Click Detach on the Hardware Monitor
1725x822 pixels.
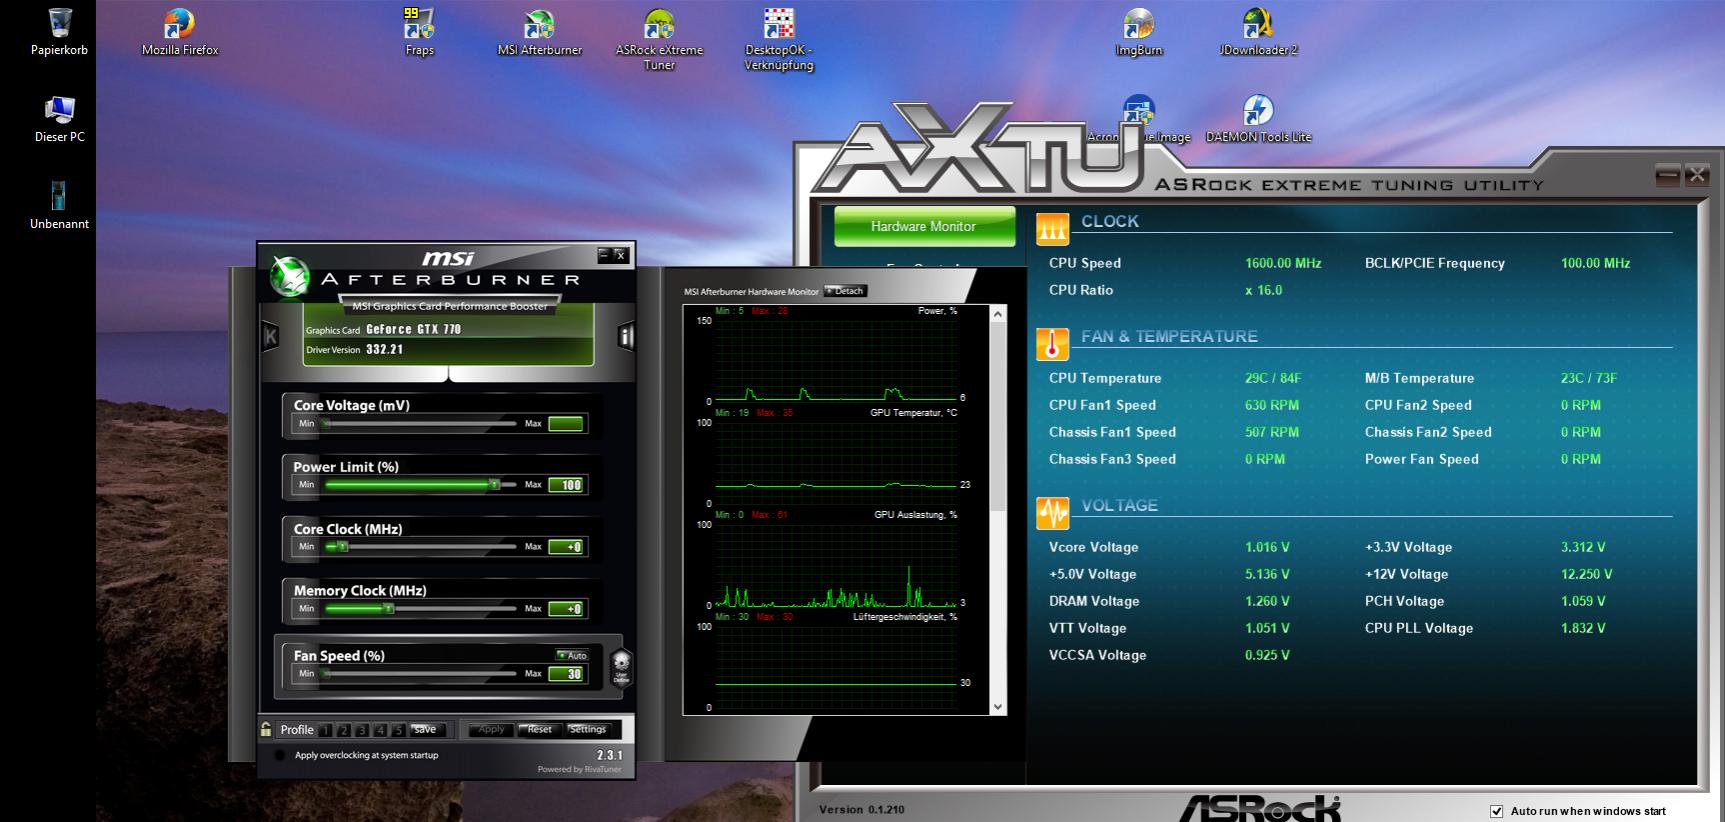(846, 291)
